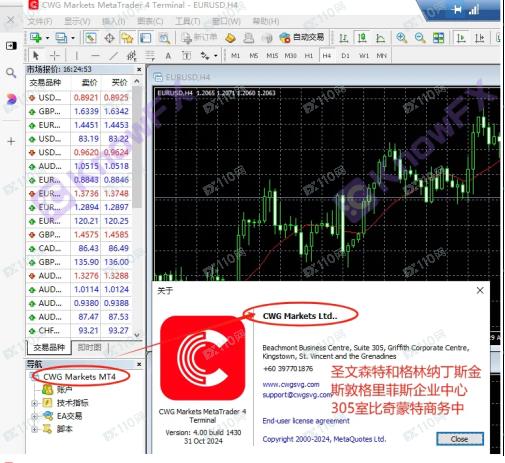Switch chart to D1 timeframe
Image resolution: width=505 pixels, height=463 pixels.
coord(345,56)
